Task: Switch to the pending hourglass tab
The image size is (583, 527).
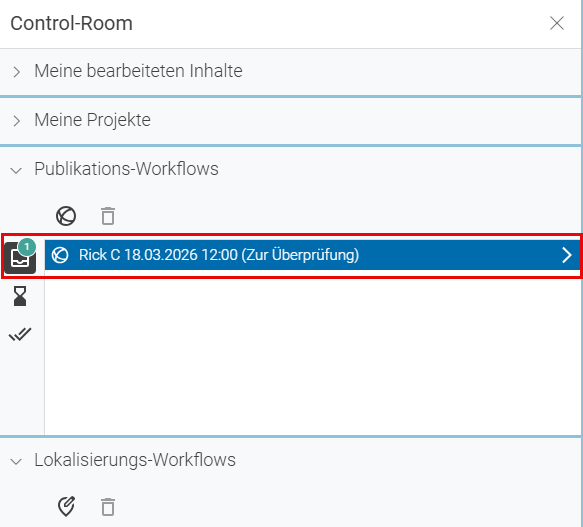Action: (x=20, y=296)
